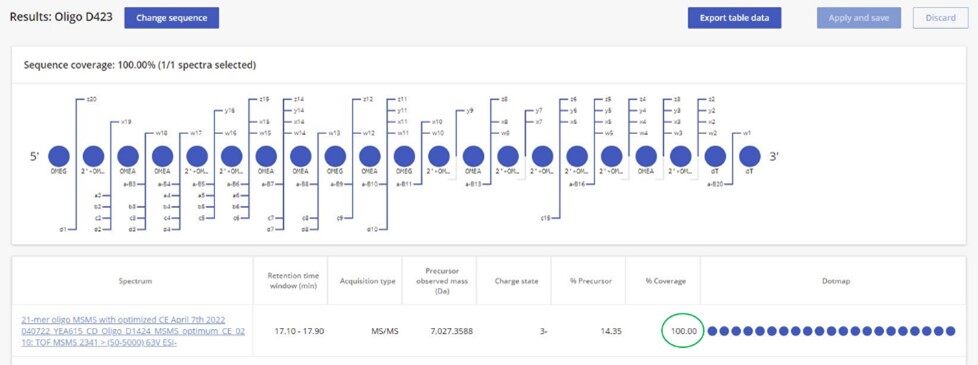Click the 14.35 precursor percentage cell

(610, 331)
